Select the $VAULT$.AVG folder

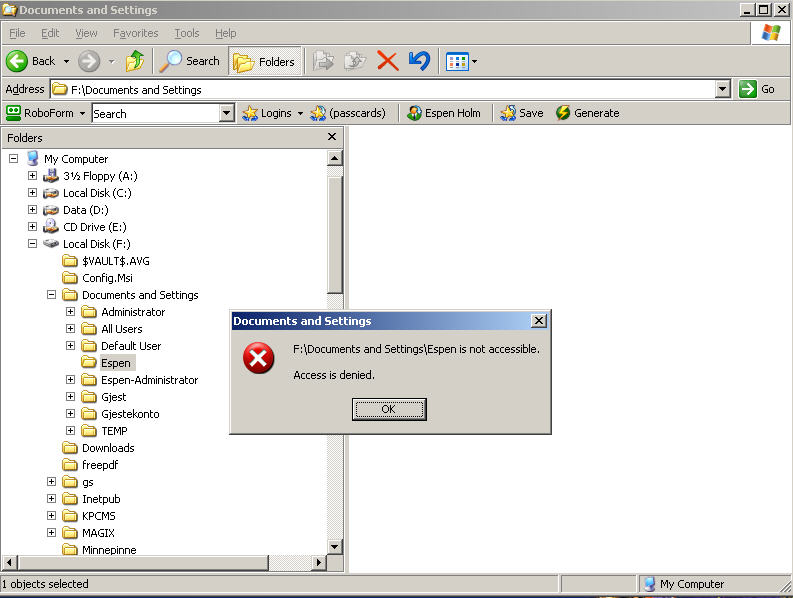[106, 261]
